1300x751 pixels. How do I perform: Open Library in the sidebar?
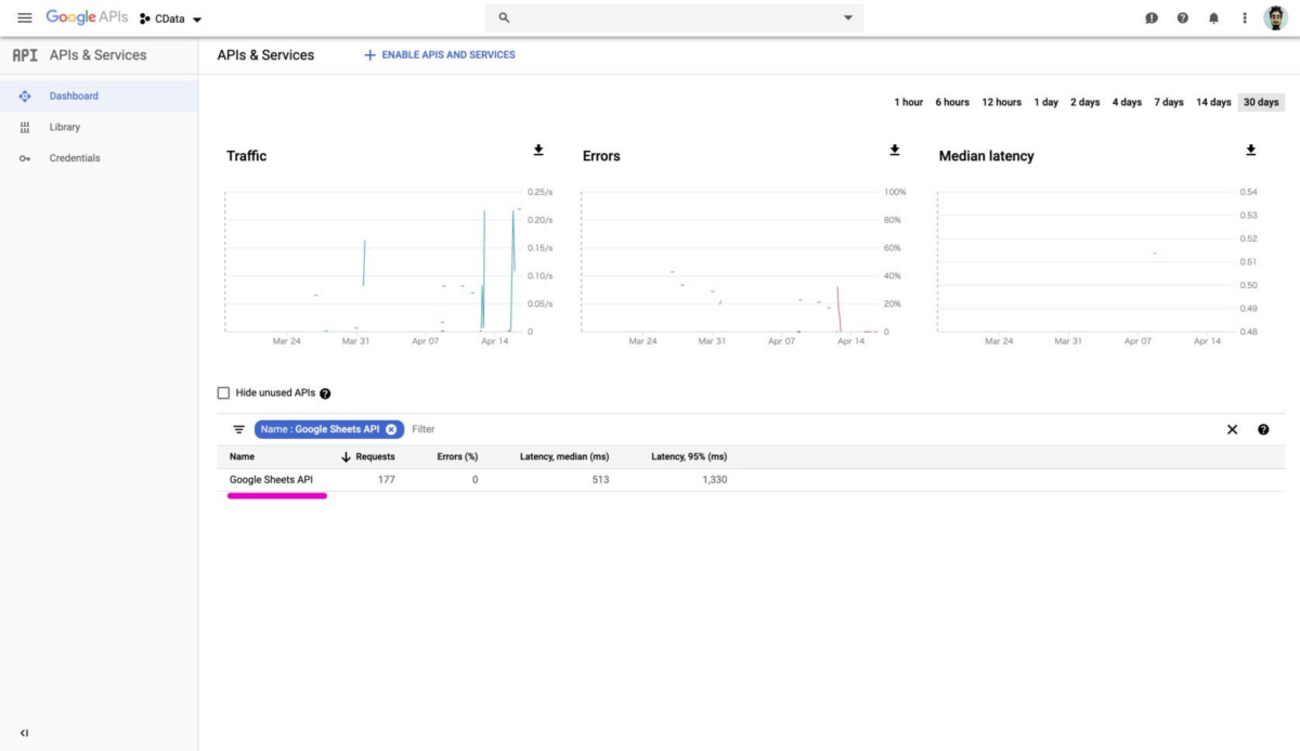pyautogui.click(x=65, y=127)
